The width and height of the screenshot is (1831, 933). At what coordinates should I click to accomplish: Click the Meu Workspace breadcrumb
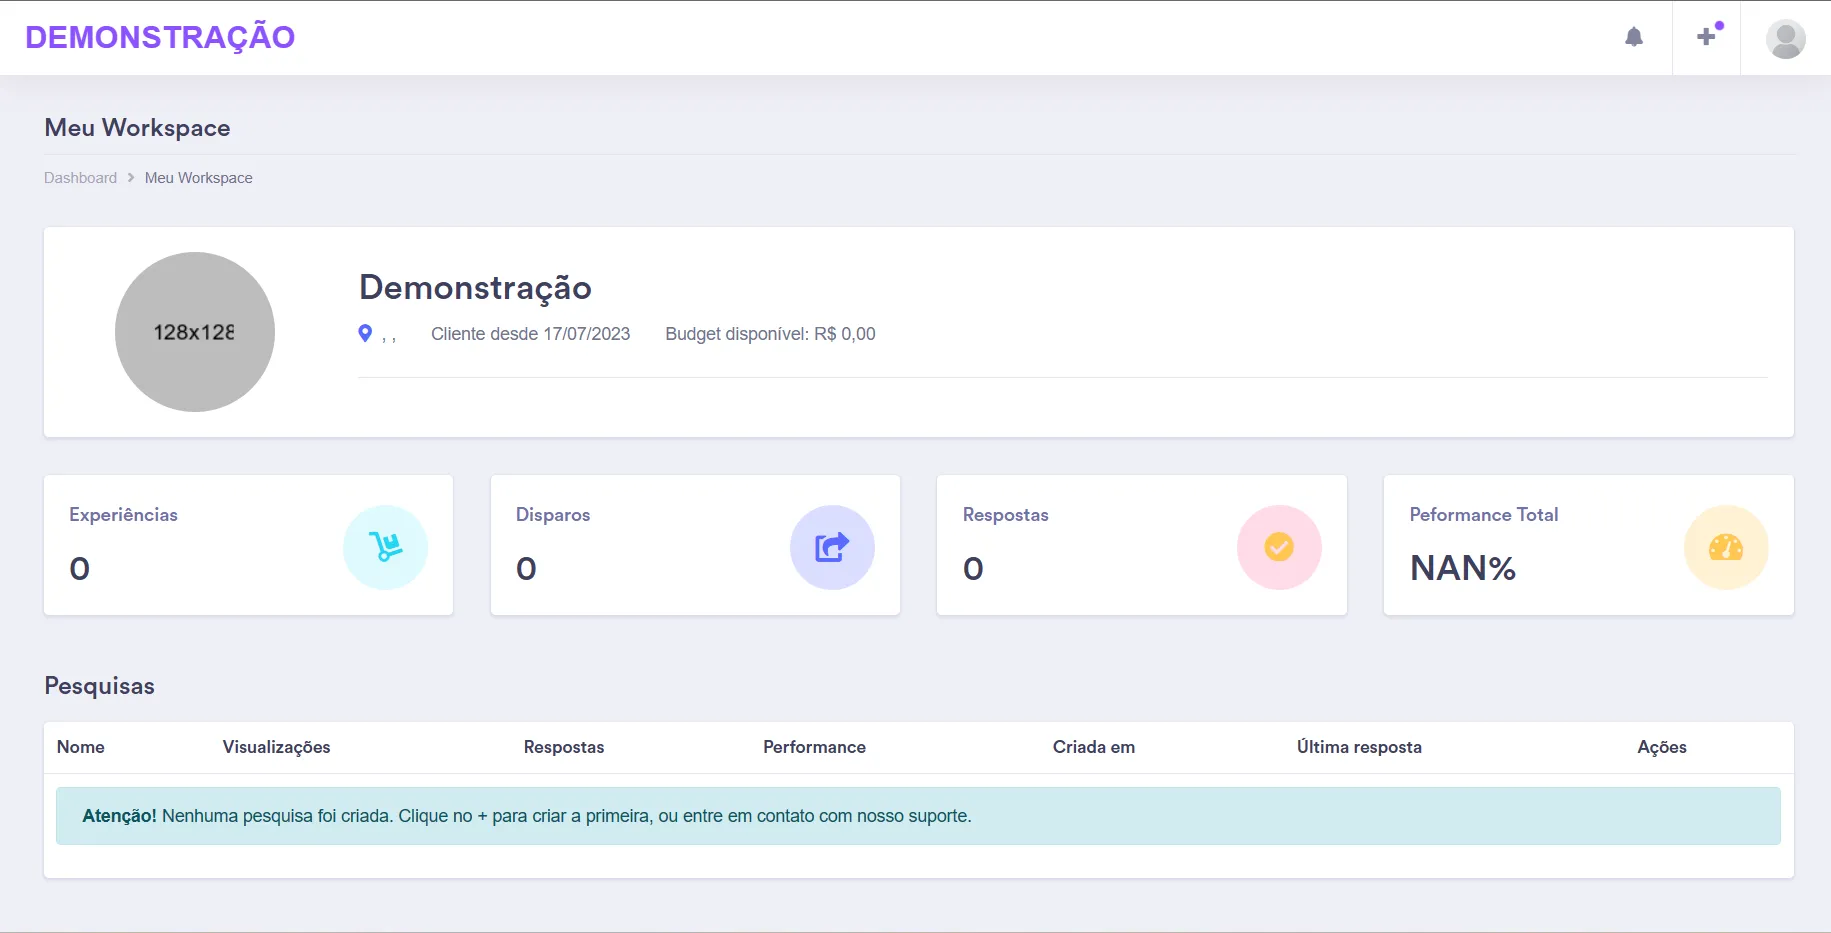click(199, 178)
